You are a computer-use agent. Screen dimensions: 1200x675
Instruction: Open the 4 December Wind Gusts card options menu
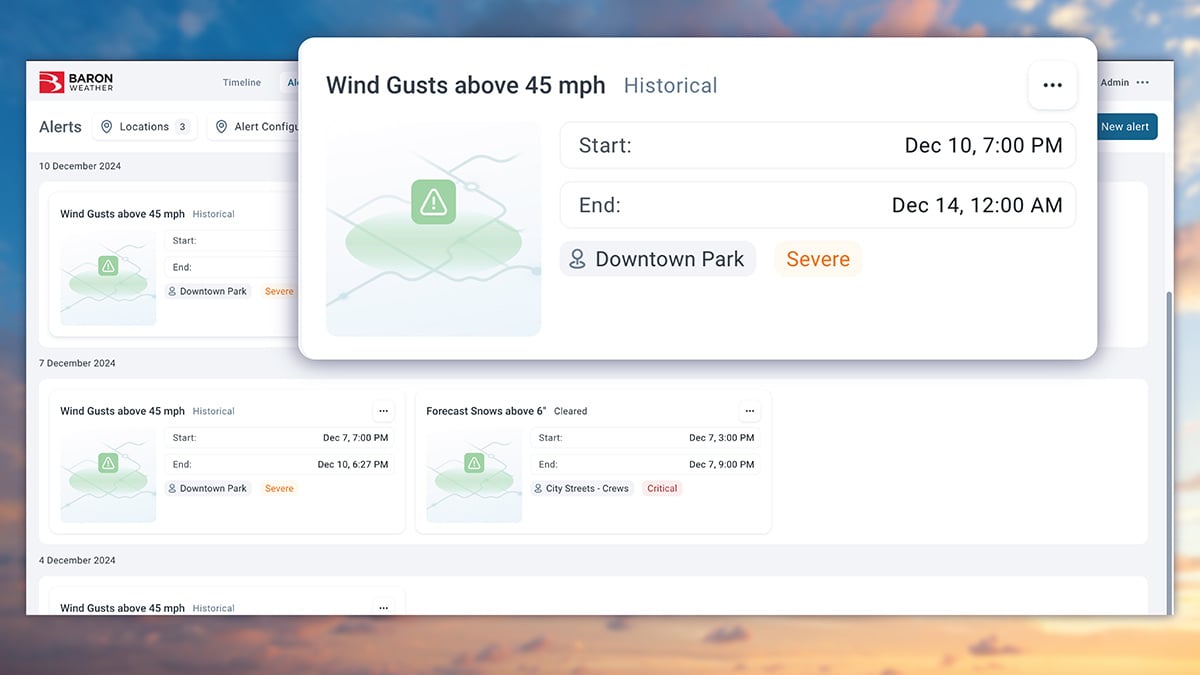tap(383, 607)
